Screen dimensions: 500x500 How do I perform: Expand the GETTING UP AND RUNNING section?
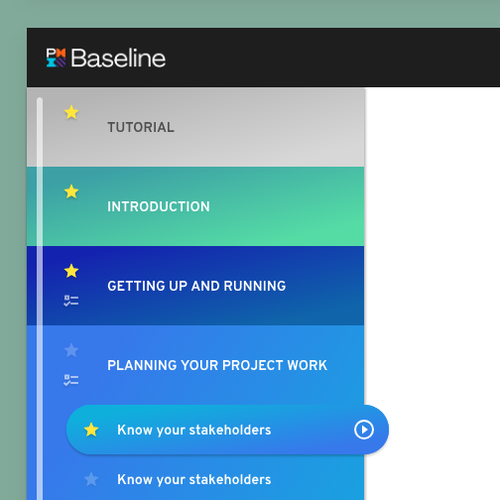[196, 286]
